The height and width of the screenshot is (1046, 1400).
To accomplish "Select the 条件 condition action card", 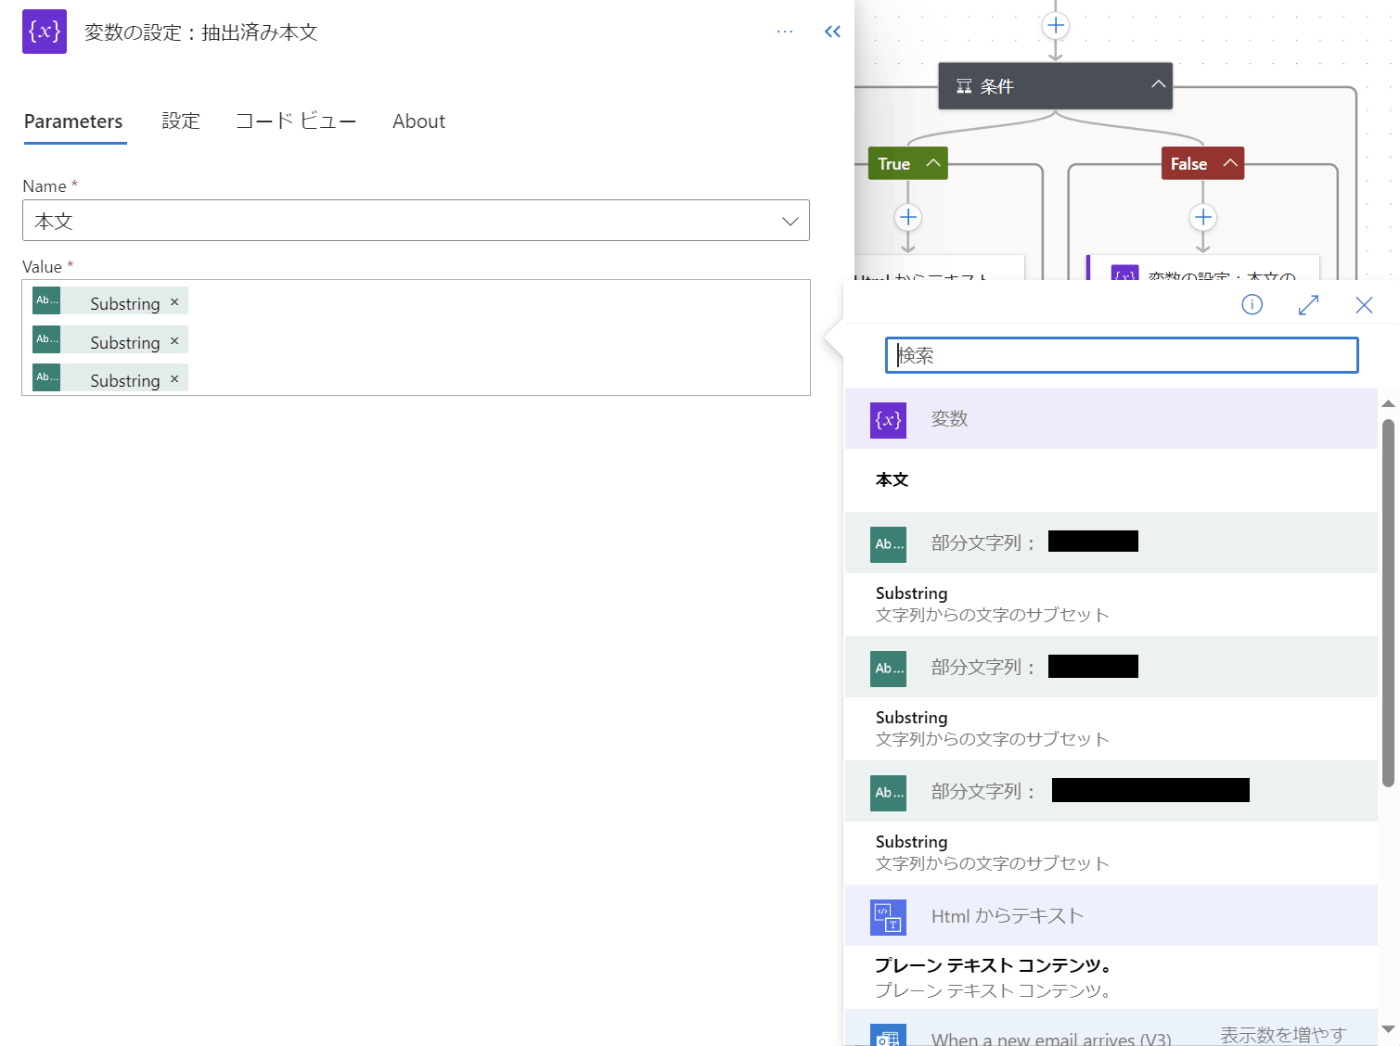I will coord(1055,86).
